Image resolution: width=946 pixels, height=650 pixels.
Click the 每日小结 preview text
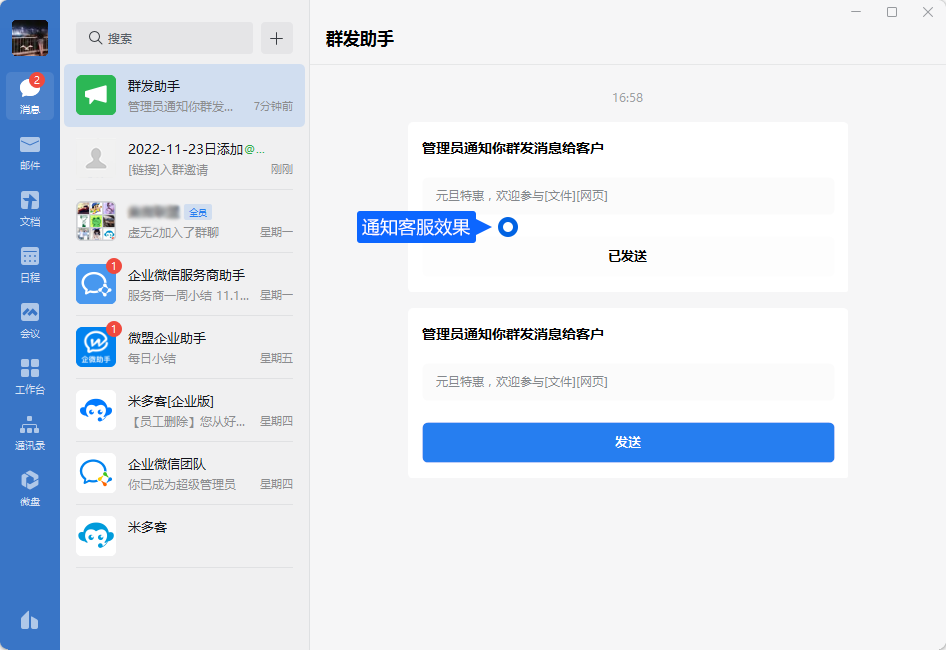pyautogui.click(x=152, y=358)
